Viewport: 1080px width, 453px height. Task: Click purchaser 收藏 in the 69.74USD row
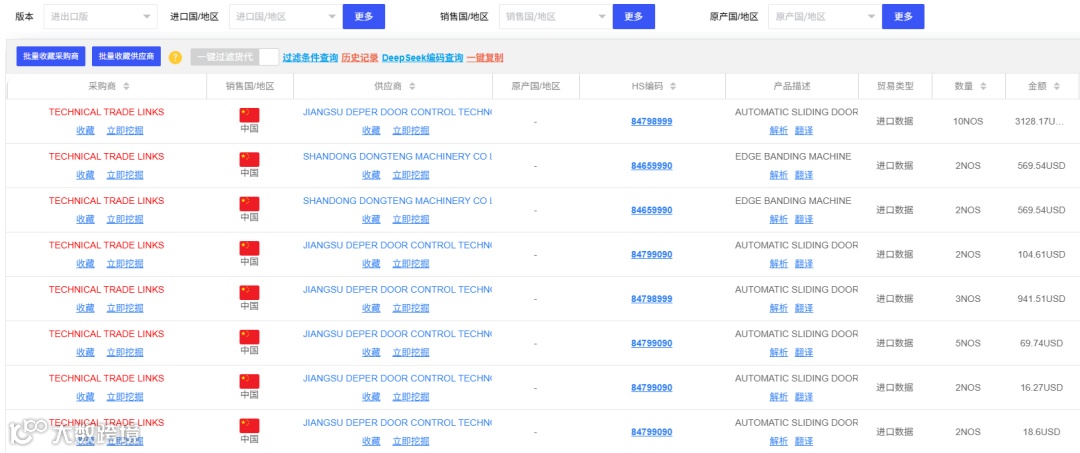pos(85,352)
